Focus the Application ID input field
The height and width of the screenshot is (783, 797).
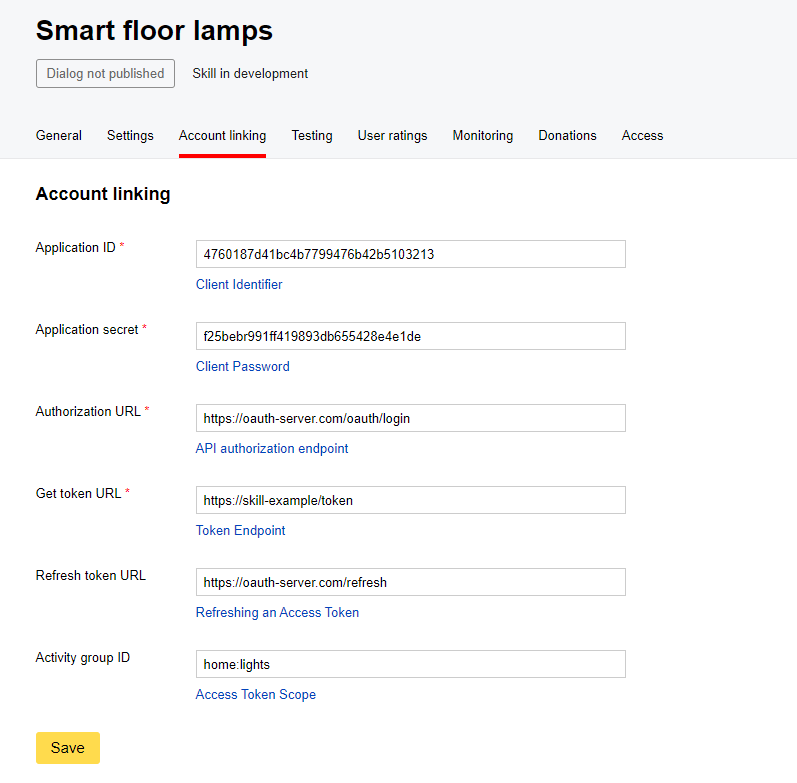410,254
